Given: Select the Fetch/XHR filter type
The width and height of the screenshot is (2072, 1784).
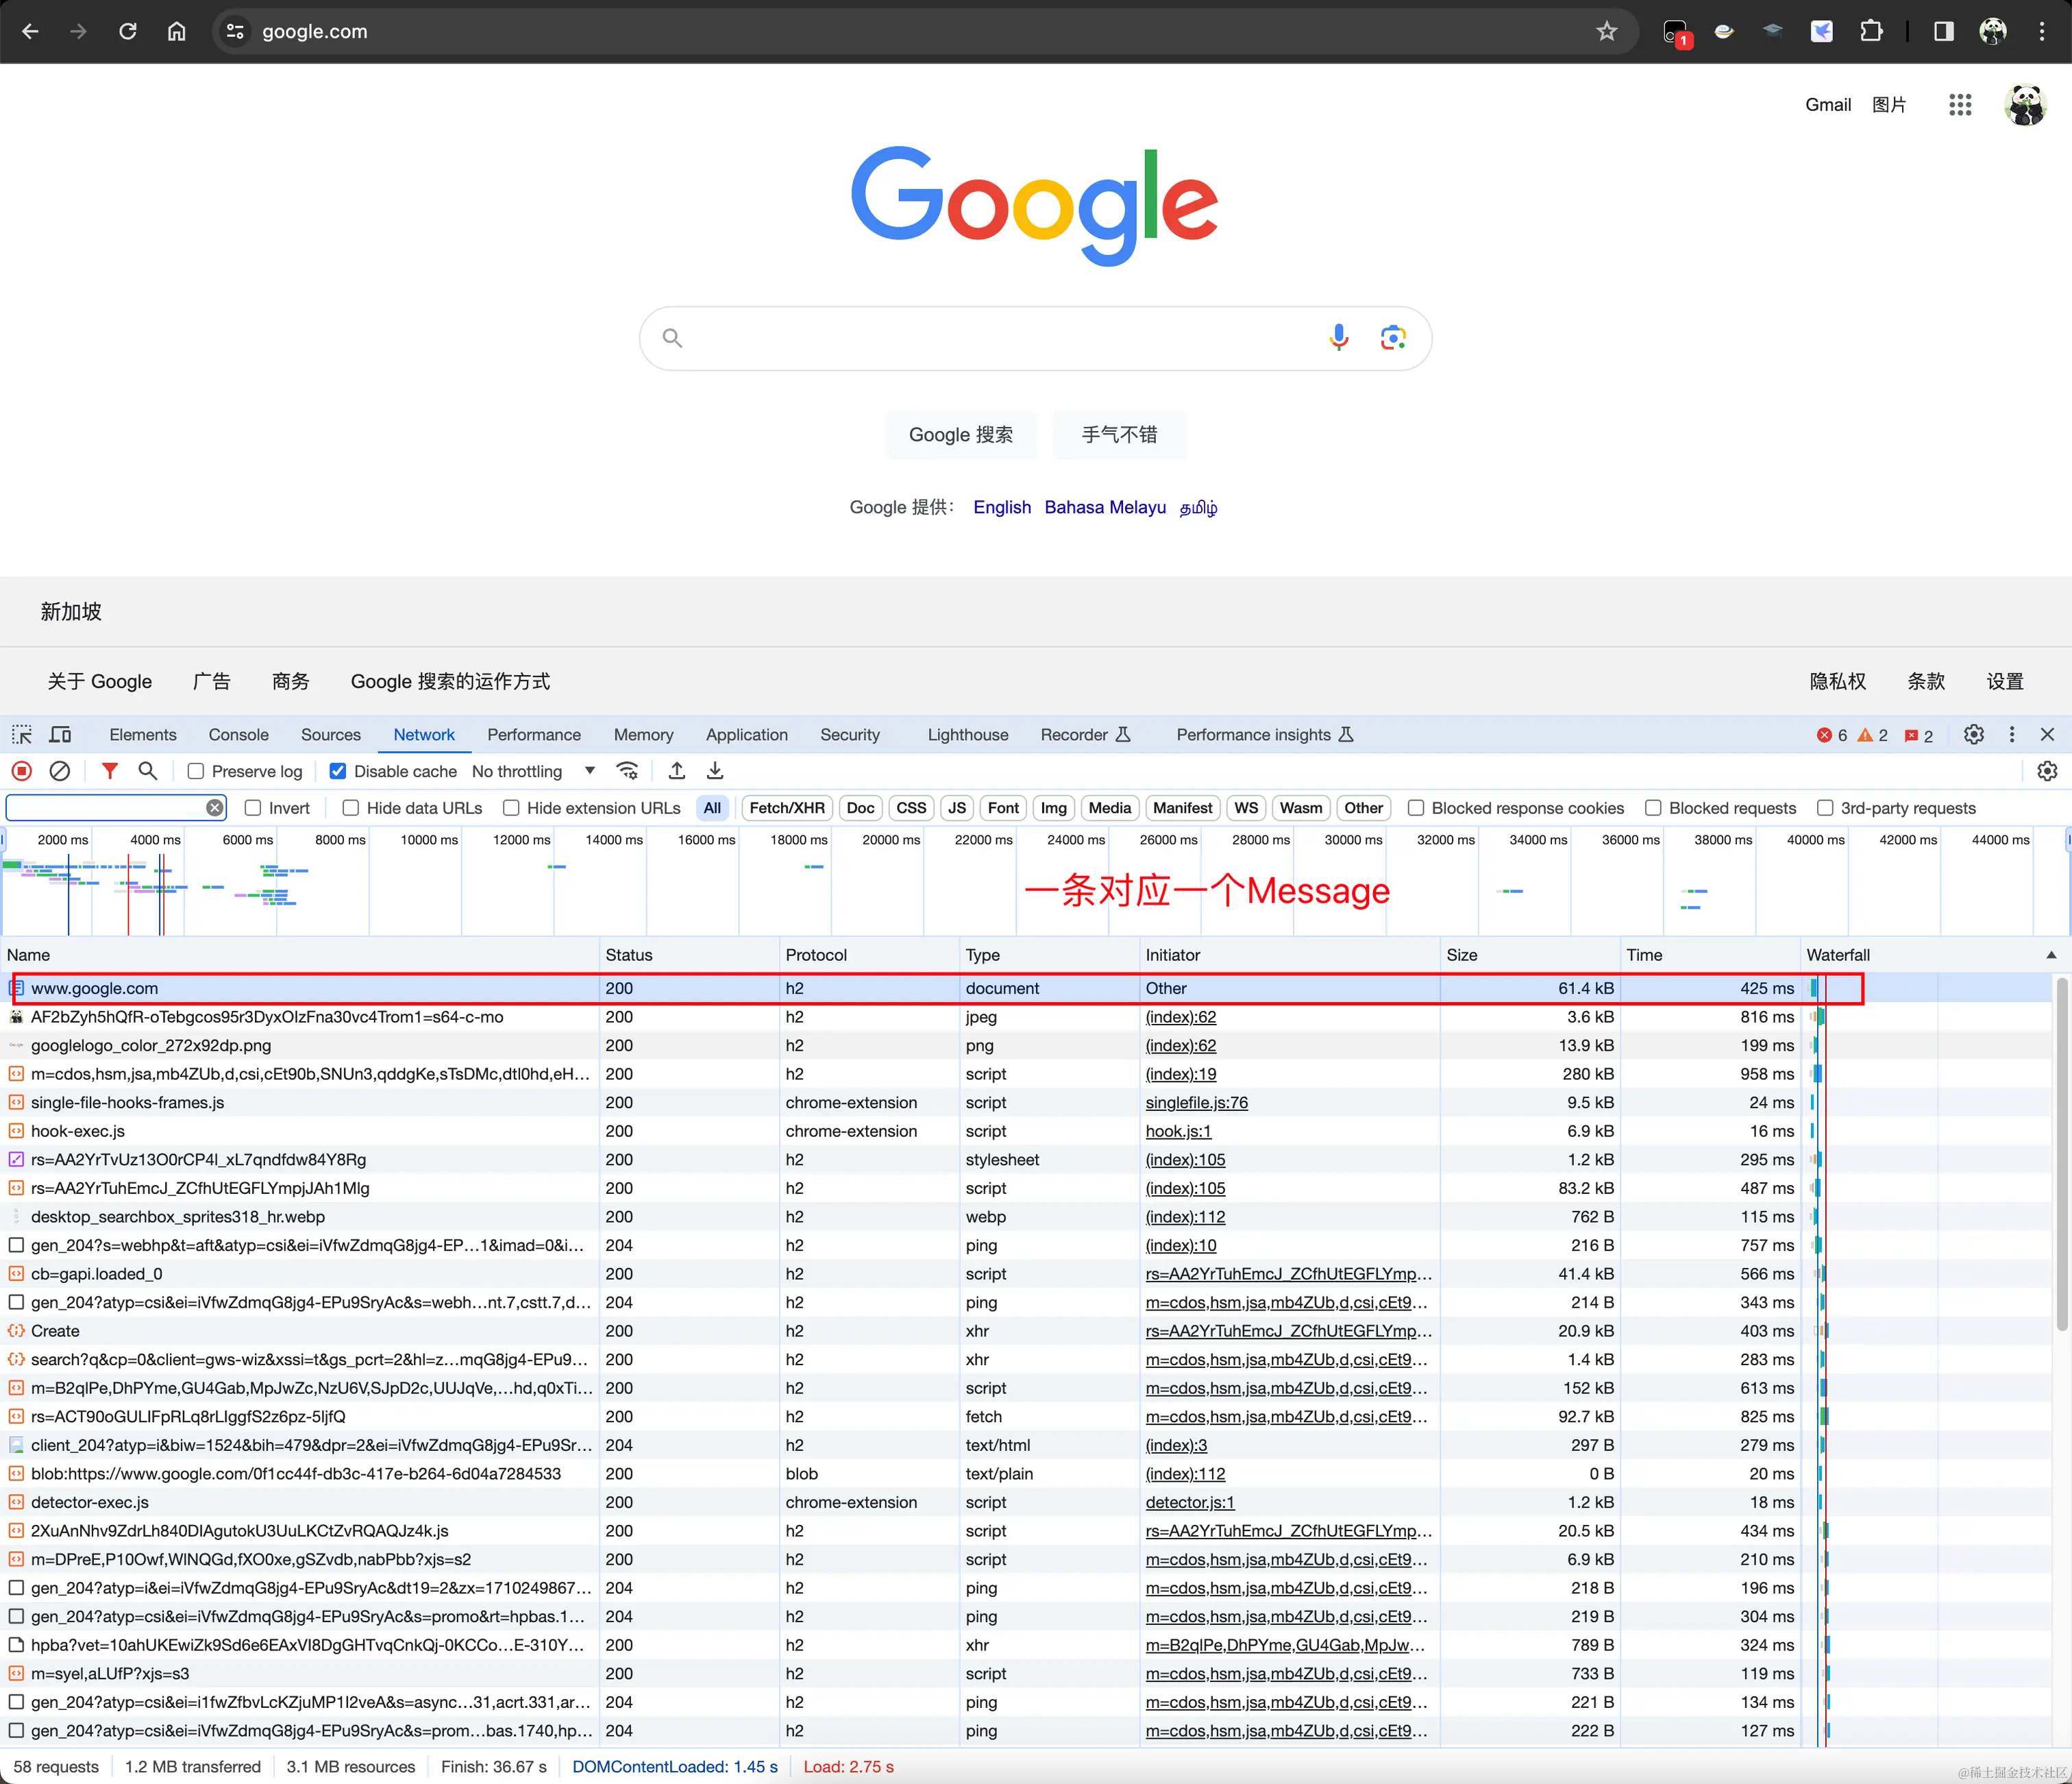Looking at the screenshot, I should 786,808.
